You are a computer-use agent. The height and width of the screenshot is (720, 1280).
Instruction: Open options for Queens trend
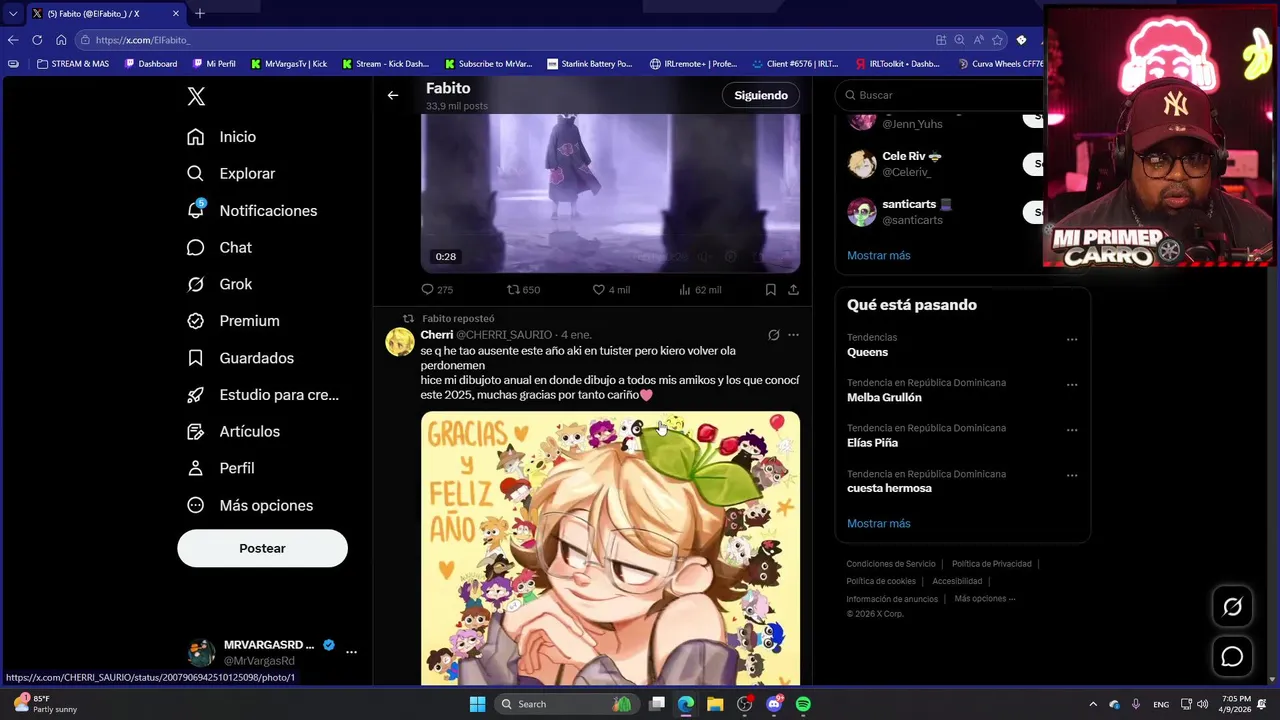1072,339
